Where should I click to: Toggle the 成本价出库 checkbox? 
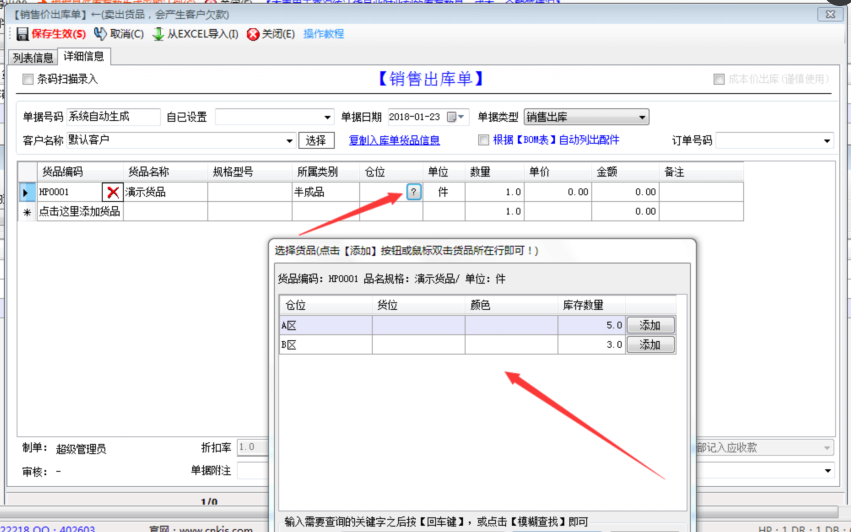tap(719, 79)
